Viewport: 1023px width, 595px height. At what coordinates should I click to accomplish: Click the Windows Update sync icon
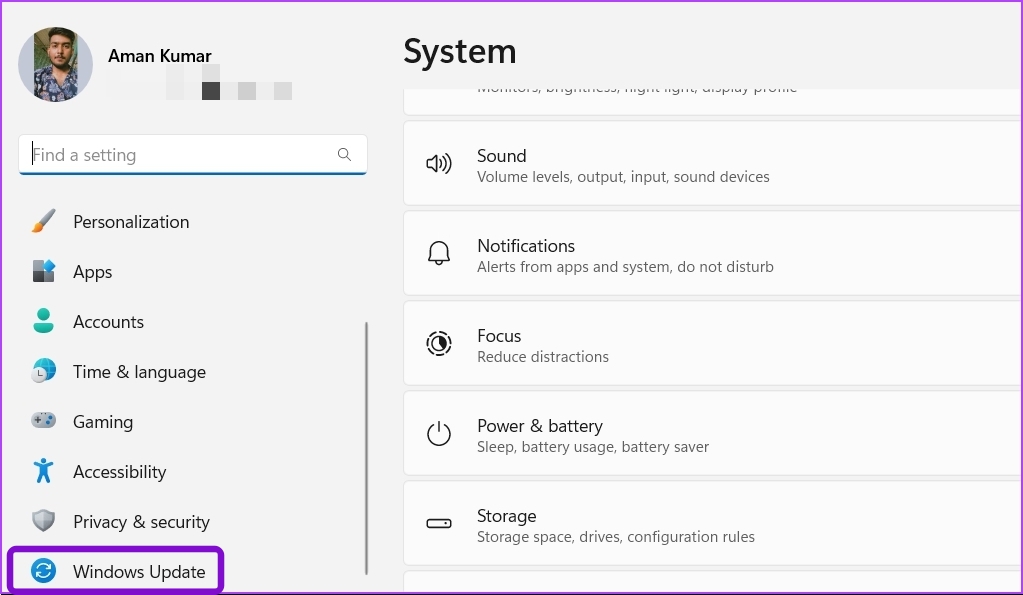[x=44, y=571]
